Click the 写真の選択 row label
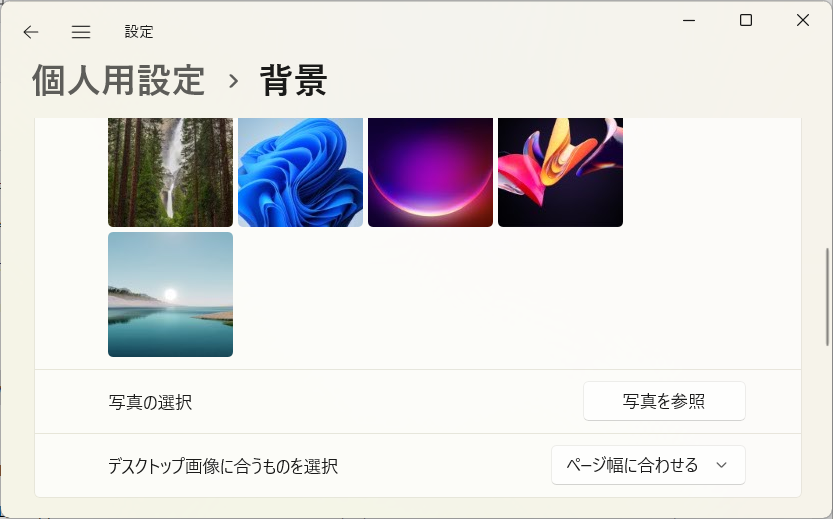The width and height of the screenshot is (833, 519). coord(150,402)
